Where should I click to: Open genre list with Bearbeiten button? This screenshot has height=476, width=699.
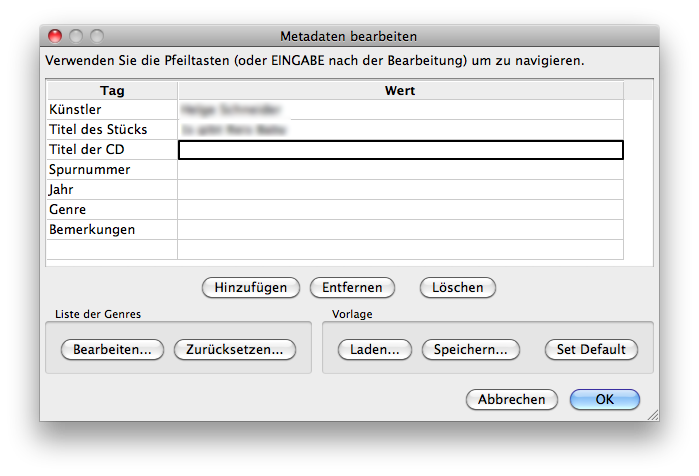click(x=112, y=349)
